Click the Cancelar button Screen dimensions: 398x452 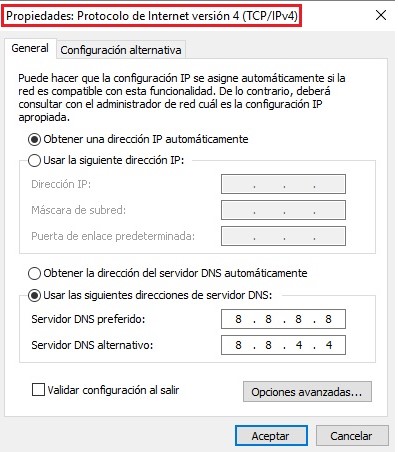352,436
